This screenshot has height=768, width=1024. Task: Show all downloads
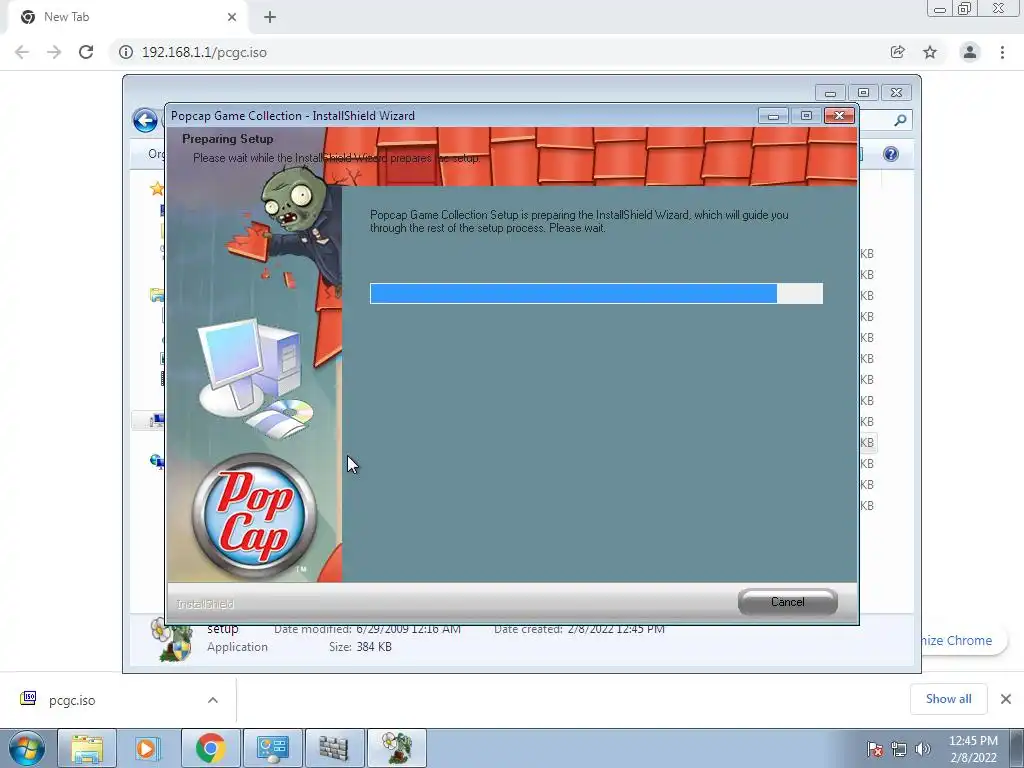coord(948,699)
